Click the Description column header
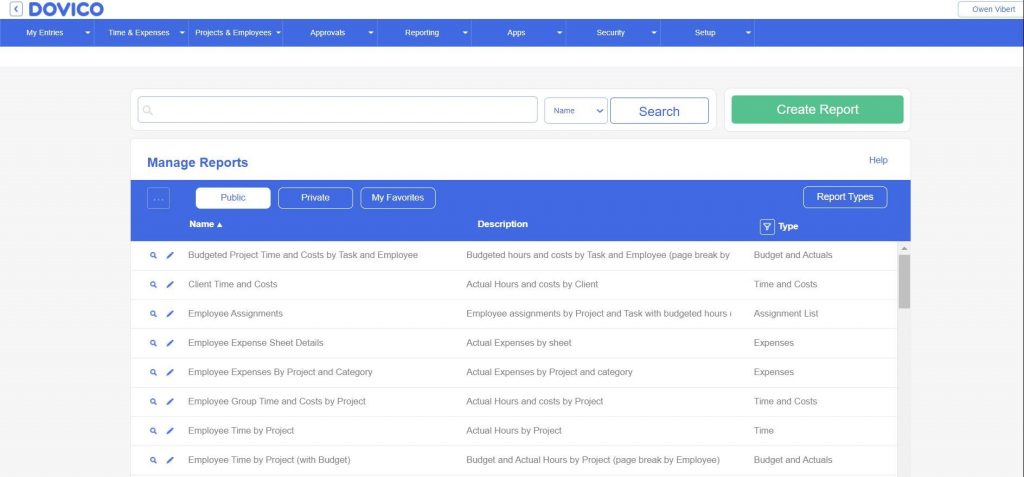 point(502,224)
